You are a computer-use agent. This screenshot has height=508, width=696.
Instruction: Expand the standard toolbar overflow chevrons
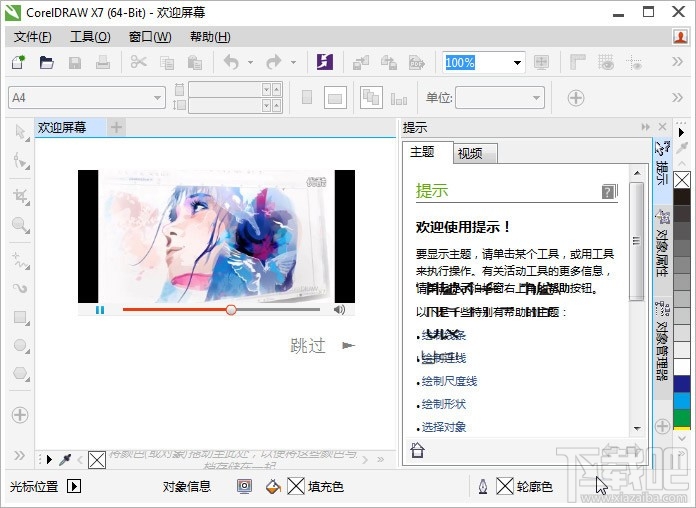(677, 62)
